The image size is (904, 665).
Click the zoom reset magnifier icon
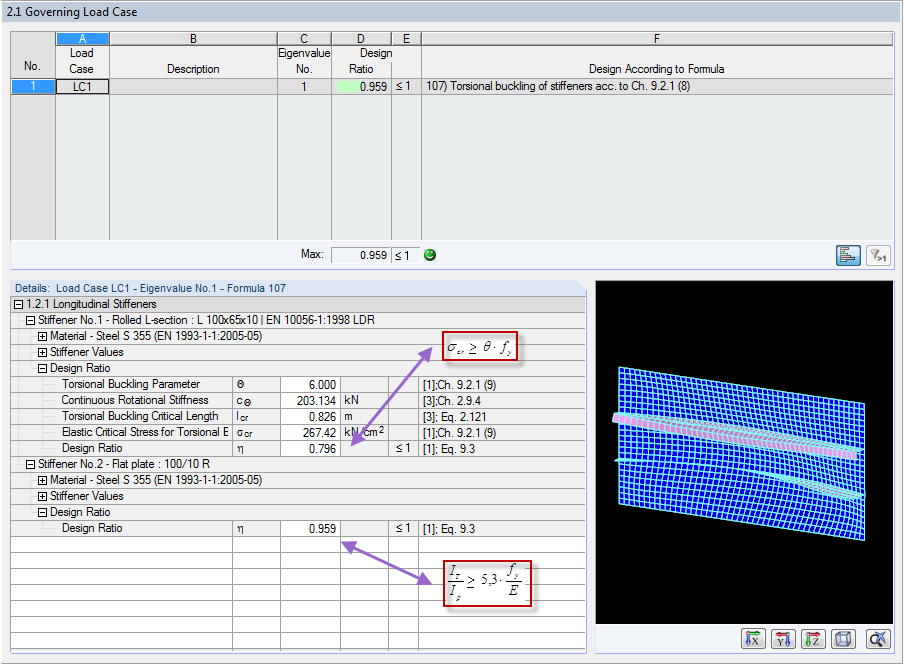(x=878, y=638)
